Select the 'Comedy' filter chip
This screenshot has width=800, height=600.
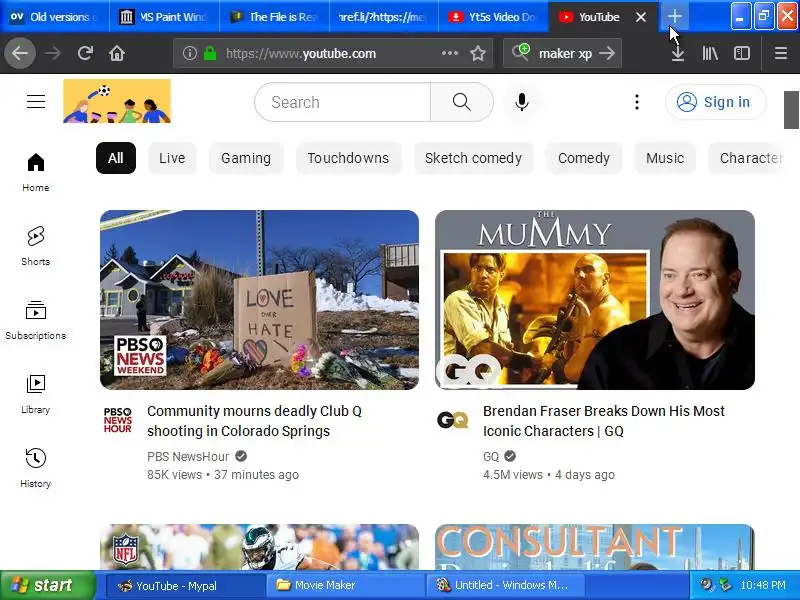pyautogui.click(x=584, y=158)
